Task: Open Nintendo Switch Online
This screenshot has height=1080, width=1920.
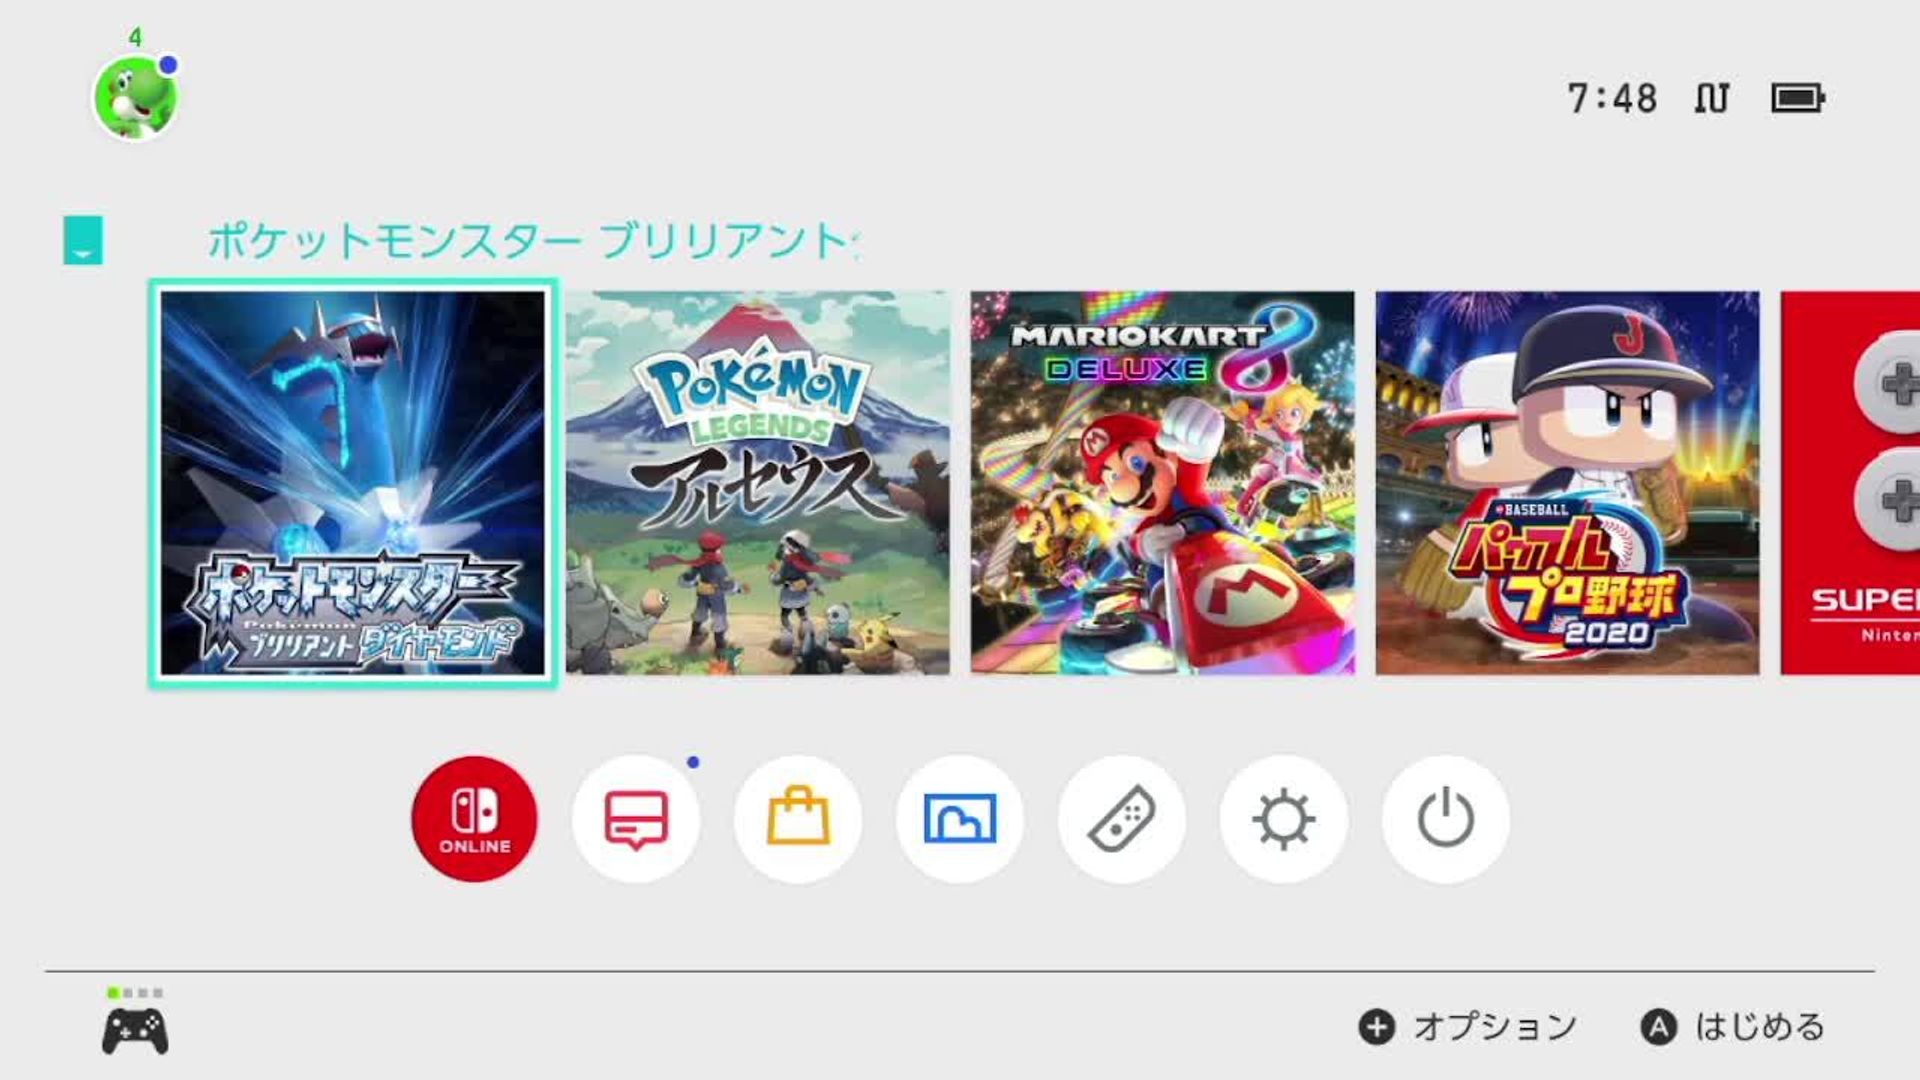Action: pos(474,819)
